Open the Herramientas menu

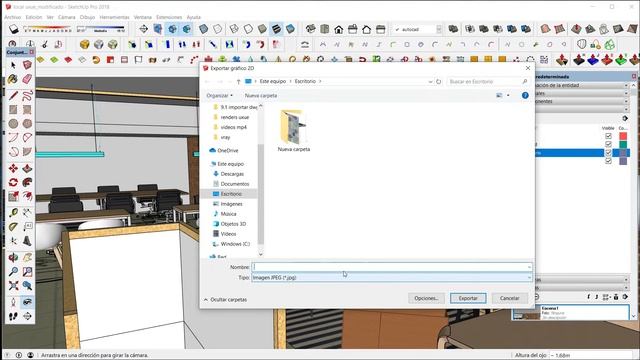pyautogui.click(x=114, y=17)
